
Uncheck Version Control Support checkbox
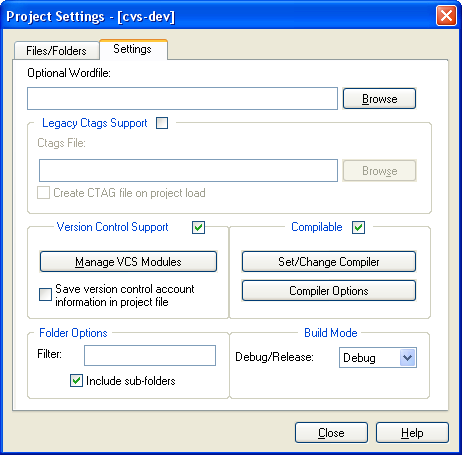(x=198, y=228)
